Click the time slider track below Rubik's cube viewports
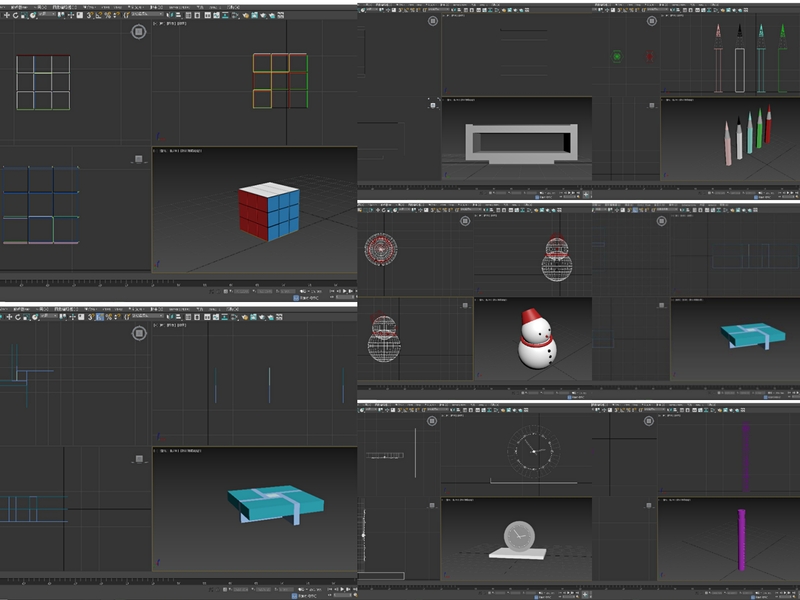Image resolution: width=800 pixels, height=600 pixels. pyautogui.click(x=178, y=283)
